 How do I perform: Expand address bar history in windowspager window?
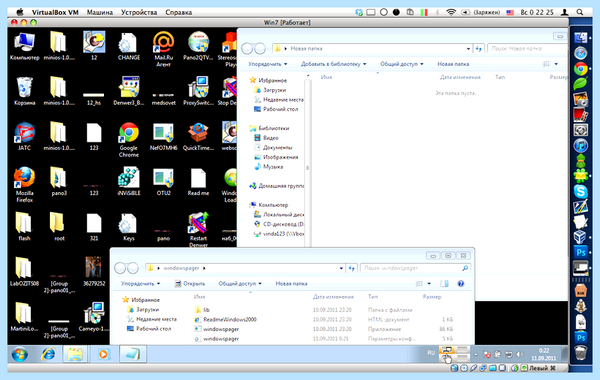(341, 268)
